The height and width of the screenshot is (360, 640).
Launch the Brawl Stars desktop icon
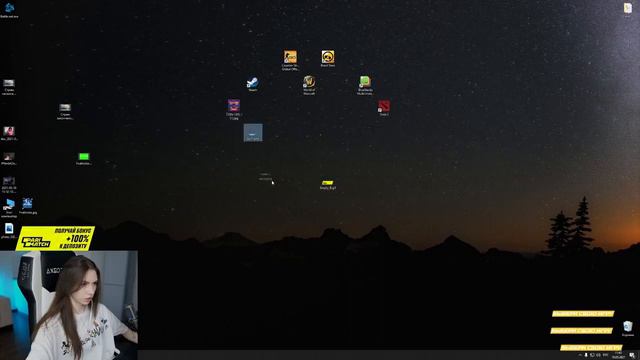(x=328, y=57)
